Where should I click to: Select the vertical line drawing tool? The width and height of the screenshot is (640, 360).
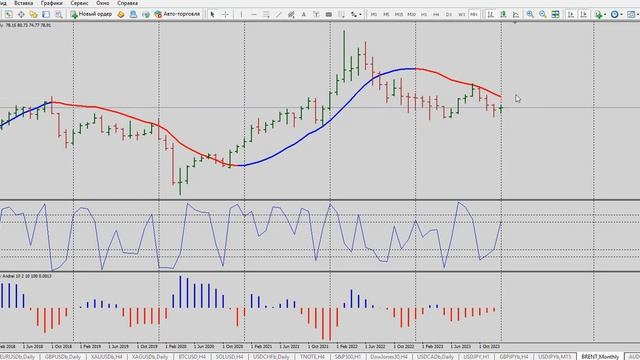(x=241, y=14)
